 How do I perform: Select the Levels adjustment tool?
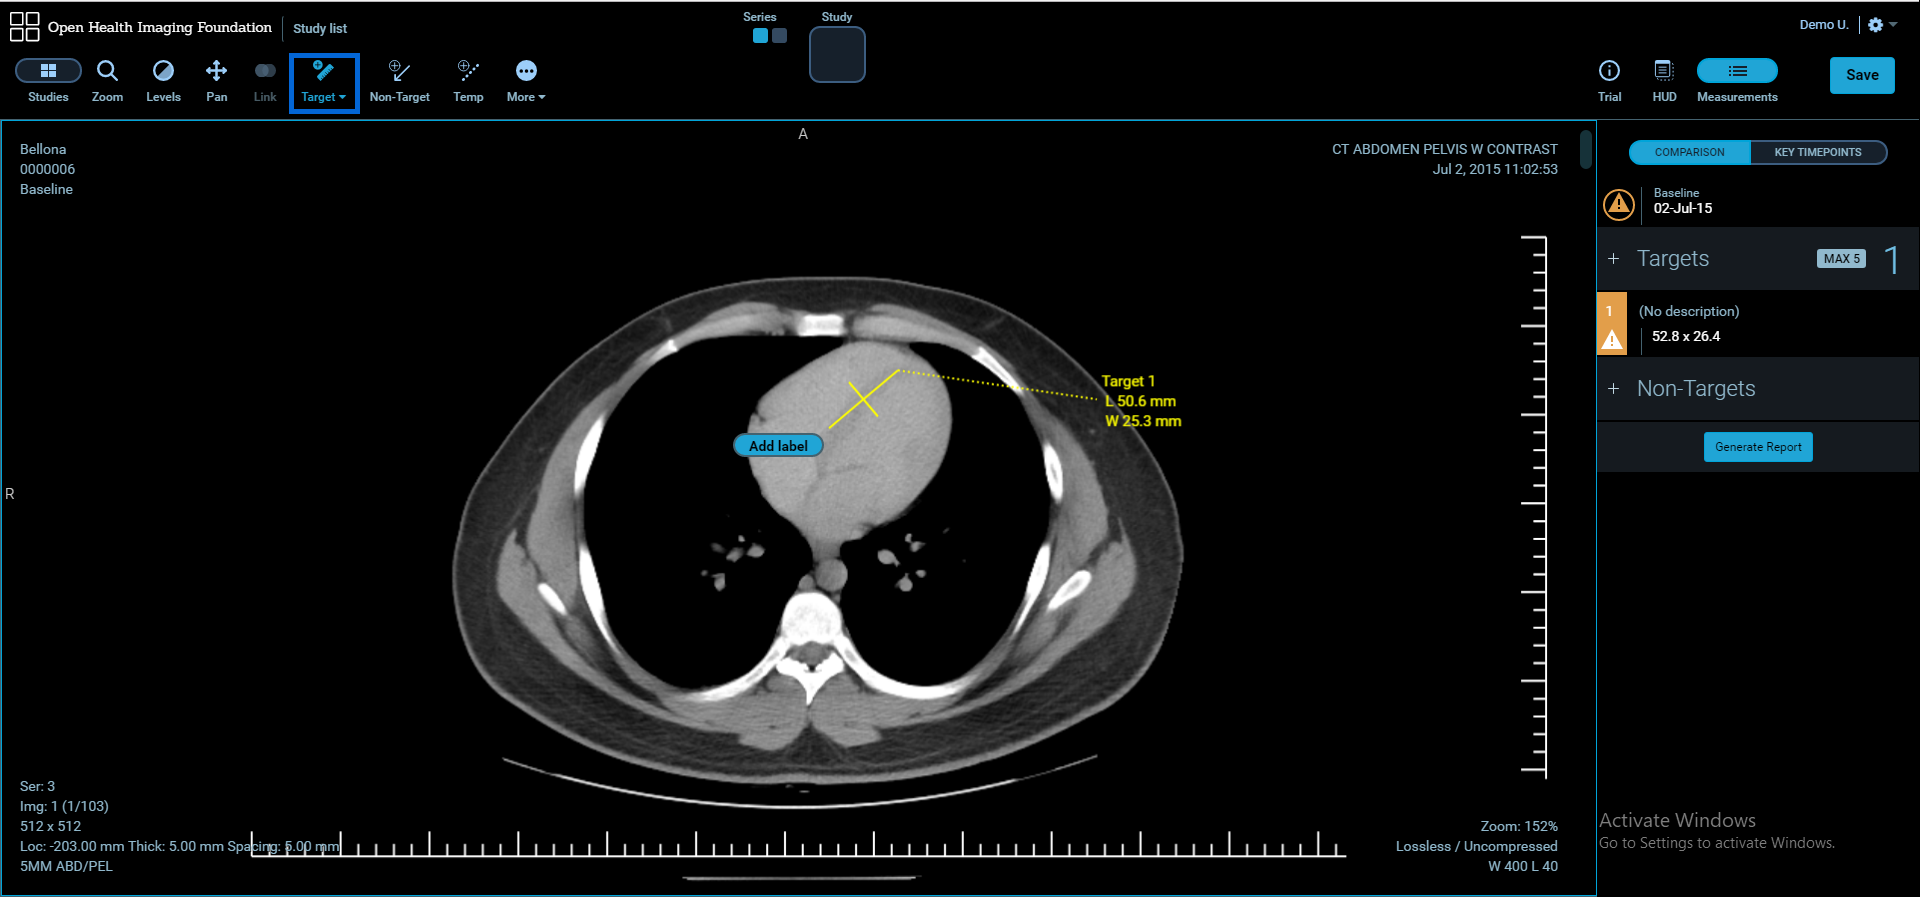coord(163,72)
